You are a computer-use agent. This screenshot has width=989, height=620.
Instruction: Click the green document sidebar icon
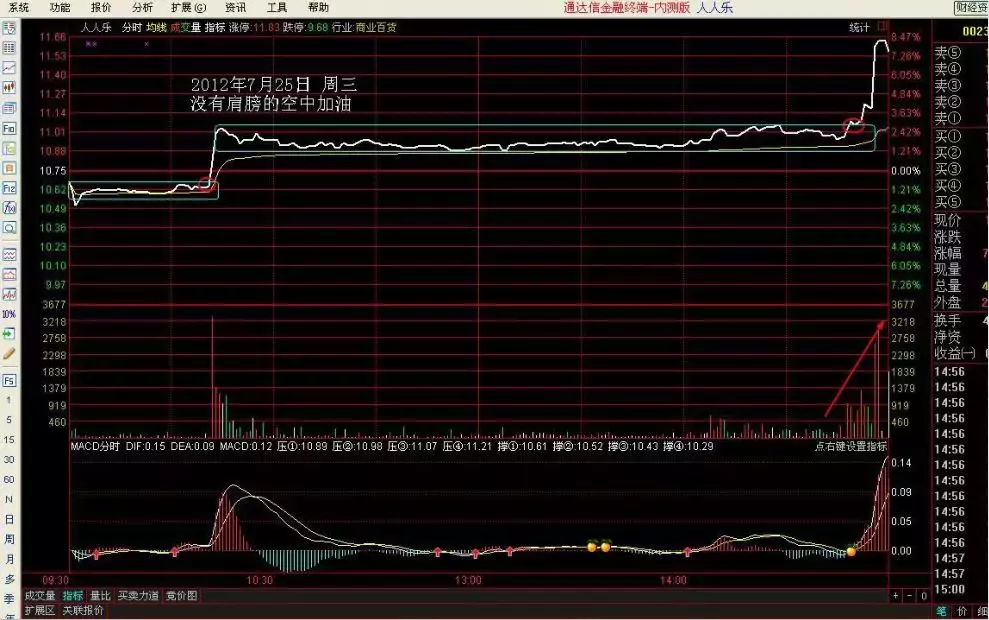click(x=9, y=148)
